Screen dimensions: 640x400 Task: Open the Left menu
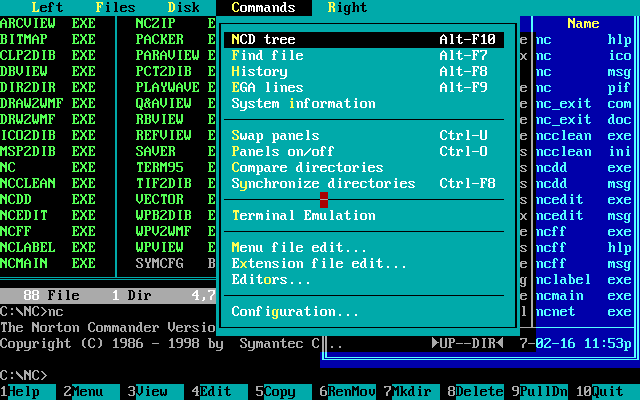pyautogui.click(x=47, y=8)
